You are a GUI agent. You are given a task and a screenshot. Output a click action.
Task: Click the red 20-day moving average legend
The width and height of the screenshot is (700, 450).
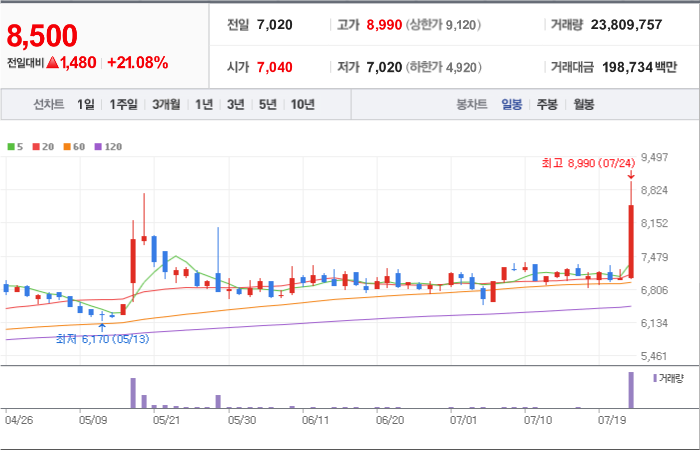tap(43, 146)
